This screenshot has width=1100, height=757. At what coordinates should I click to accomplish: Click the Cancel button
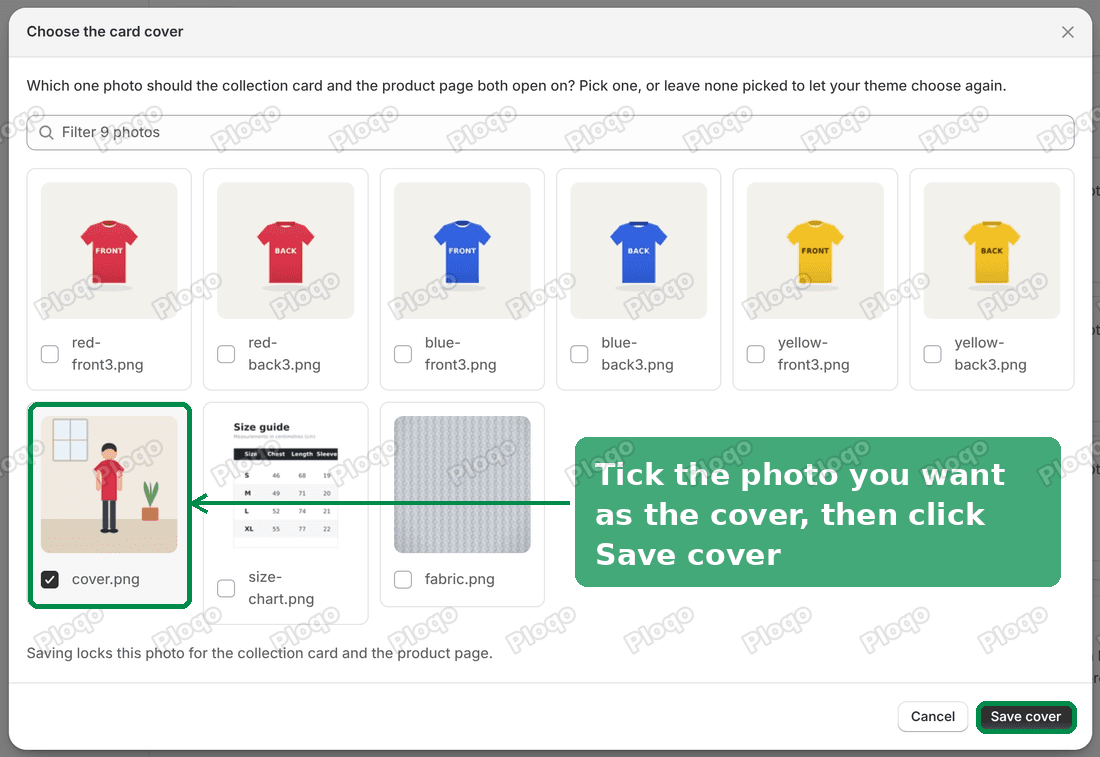932,717
